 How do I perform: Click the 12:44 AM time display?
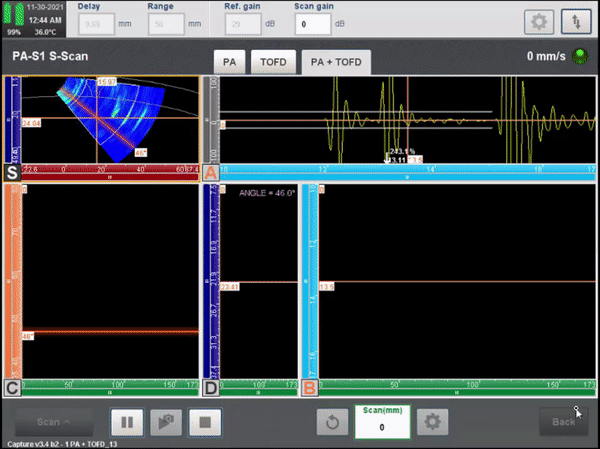click(45, 20)
